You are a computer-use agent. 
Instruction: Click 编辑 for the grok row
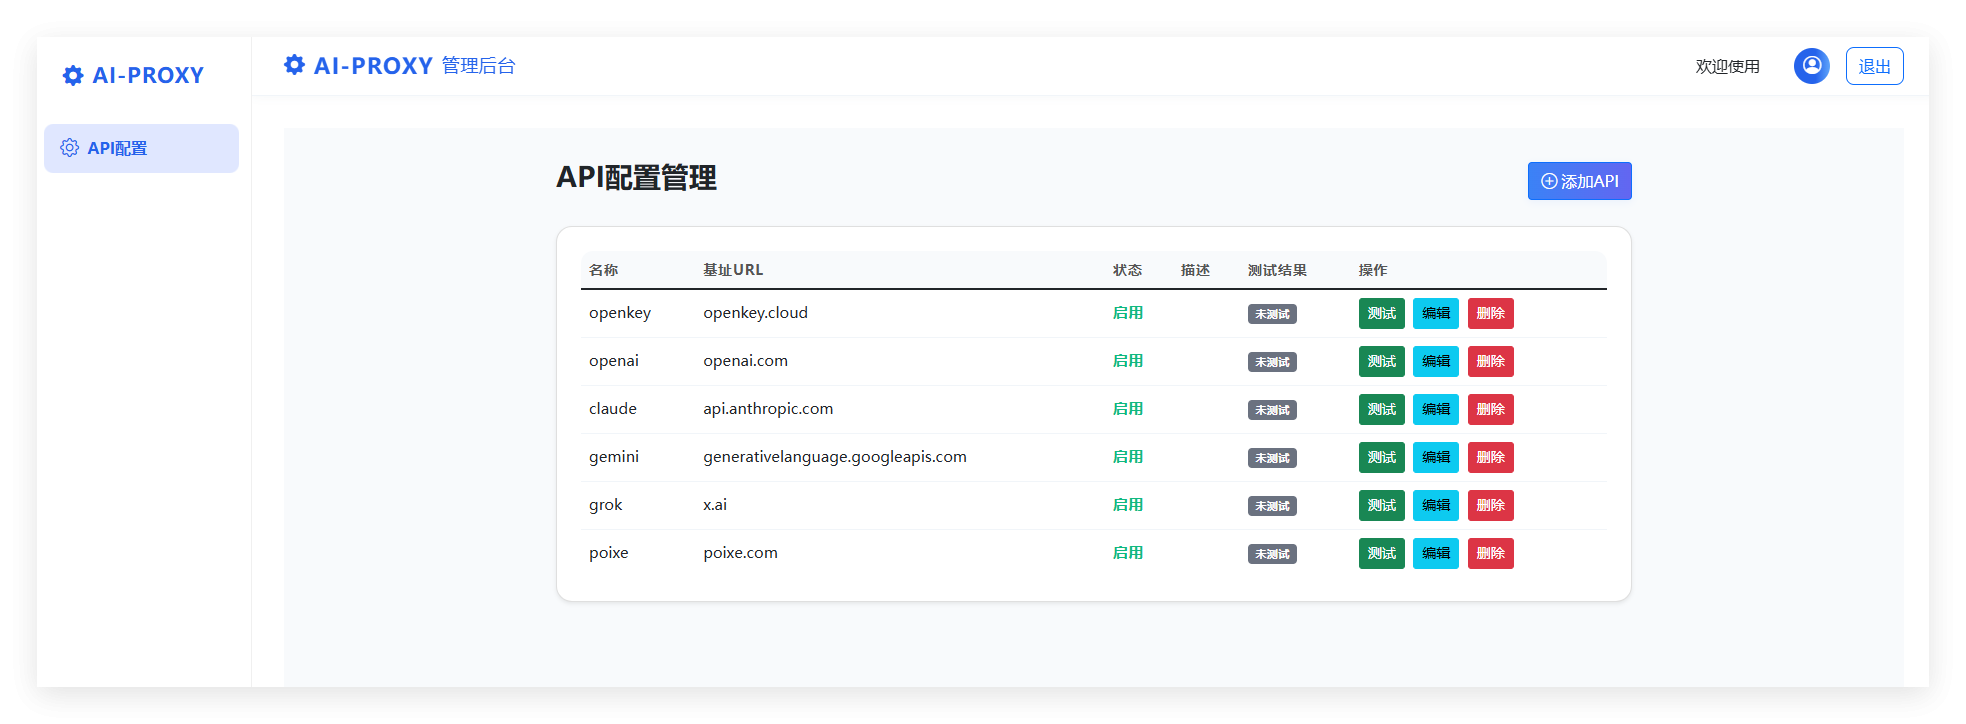point(1436,505)
